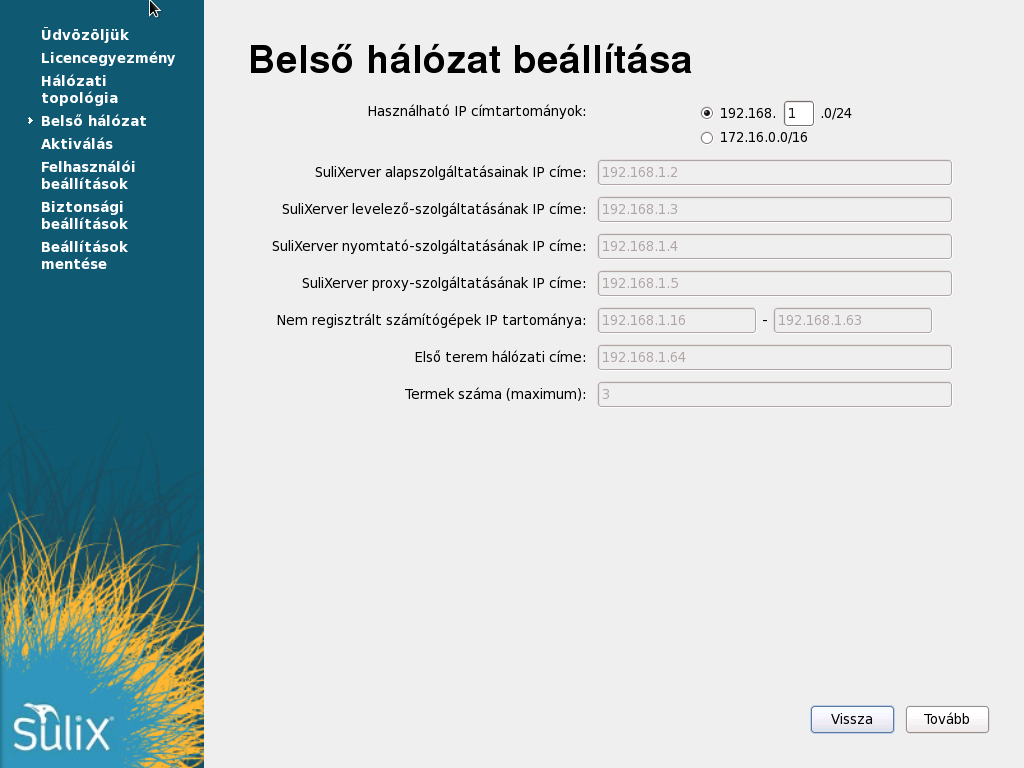Select the Belső hálózat sidebar step
1024x768 pixels.
tap(93, 121)
